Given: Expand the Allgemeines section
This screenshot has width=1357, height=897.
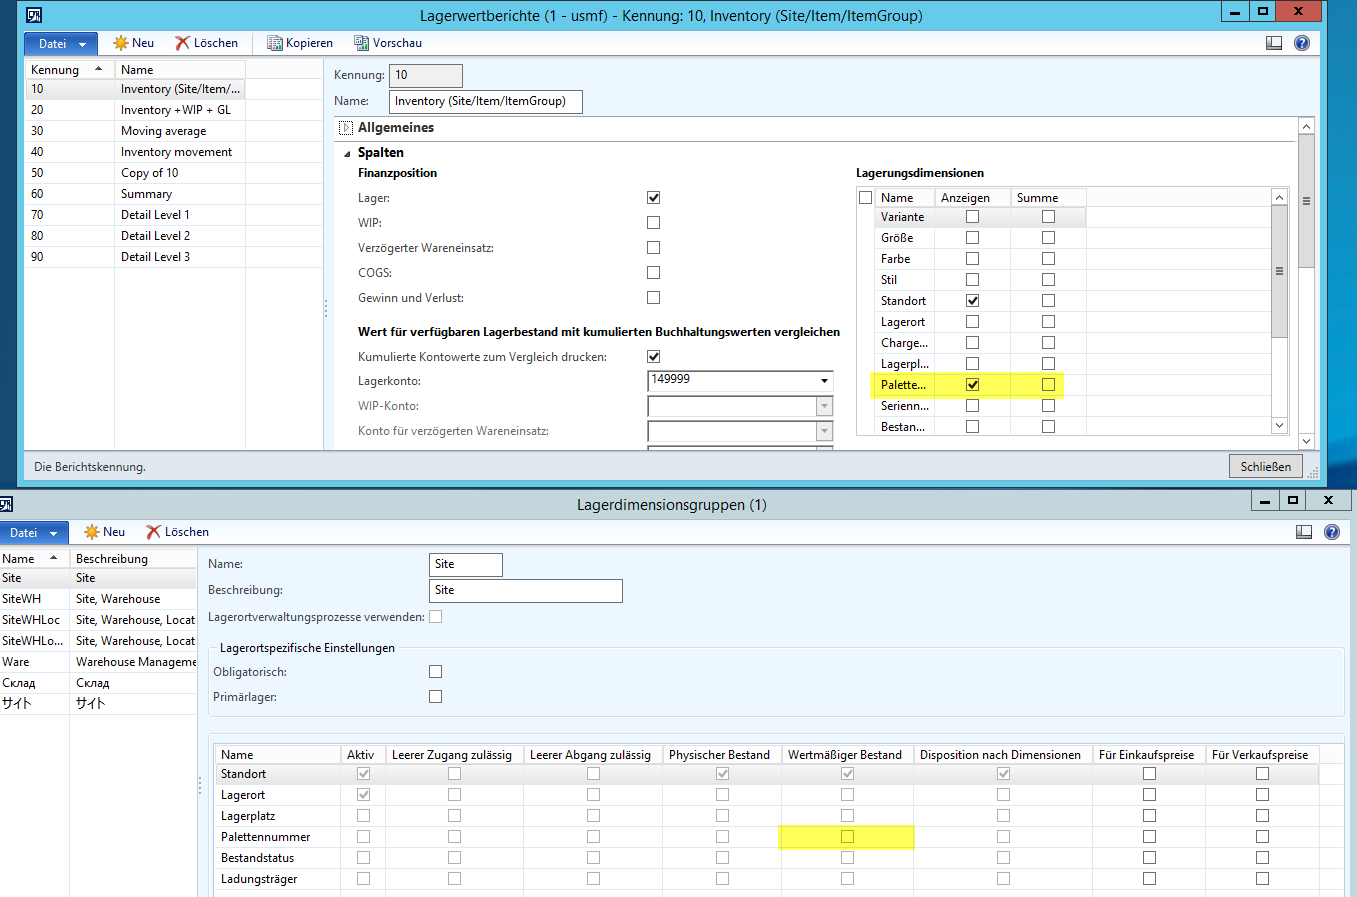Looking at the screenshot, I should [346, 128].
